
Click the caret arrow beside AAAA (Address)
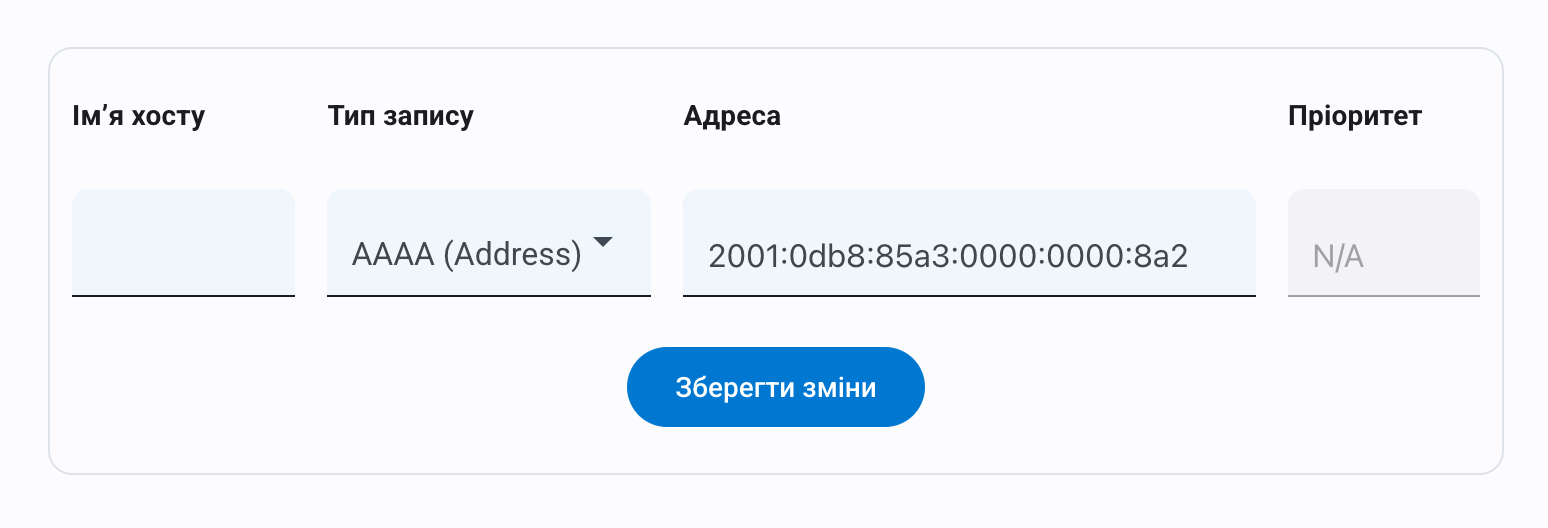[602, 242]
